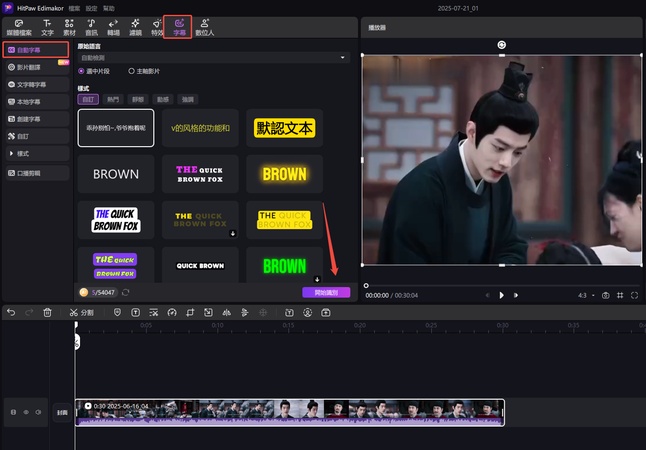Click the circular avatar icon in toolbar

[307, 312]
